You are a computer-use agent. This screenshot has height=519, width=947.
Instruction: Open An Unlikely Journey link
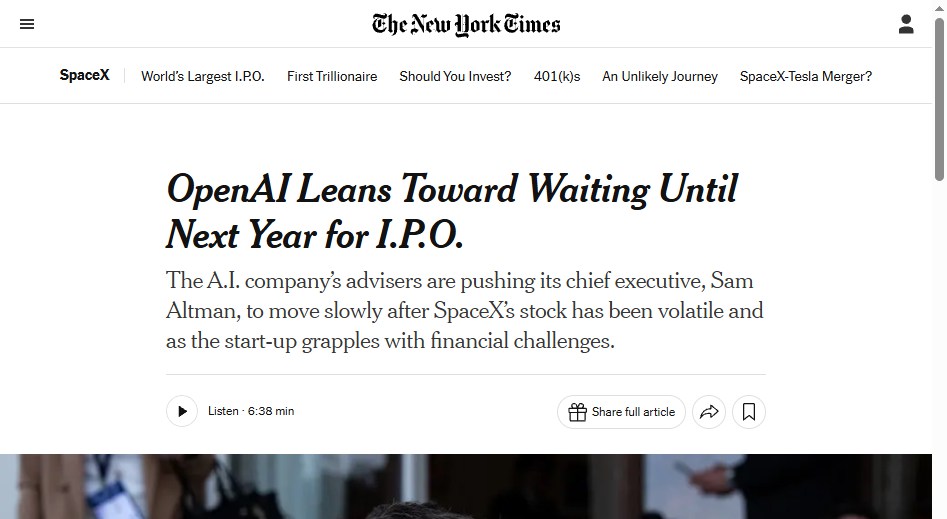pyautogui.click(x=660, y=76)
